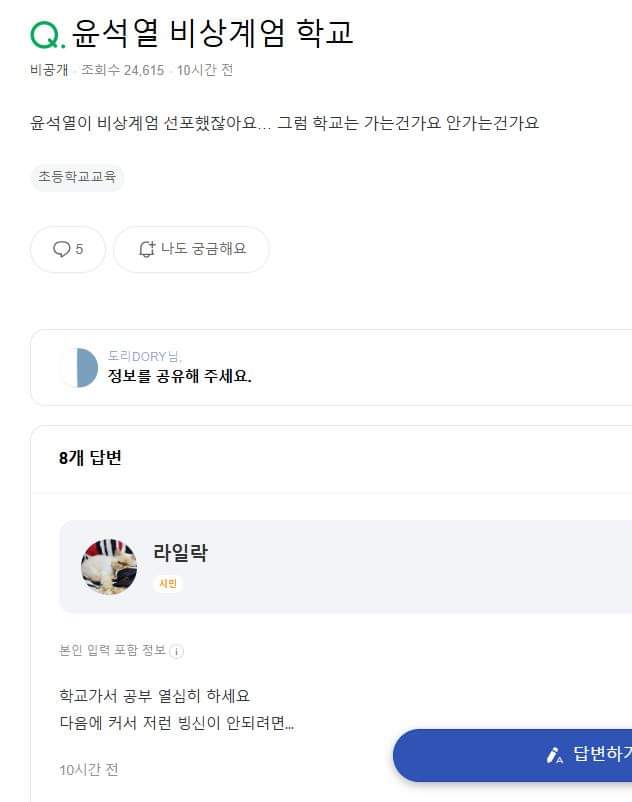
Task: Click the 조회수 24,615 view count
Action: (123, 70)
